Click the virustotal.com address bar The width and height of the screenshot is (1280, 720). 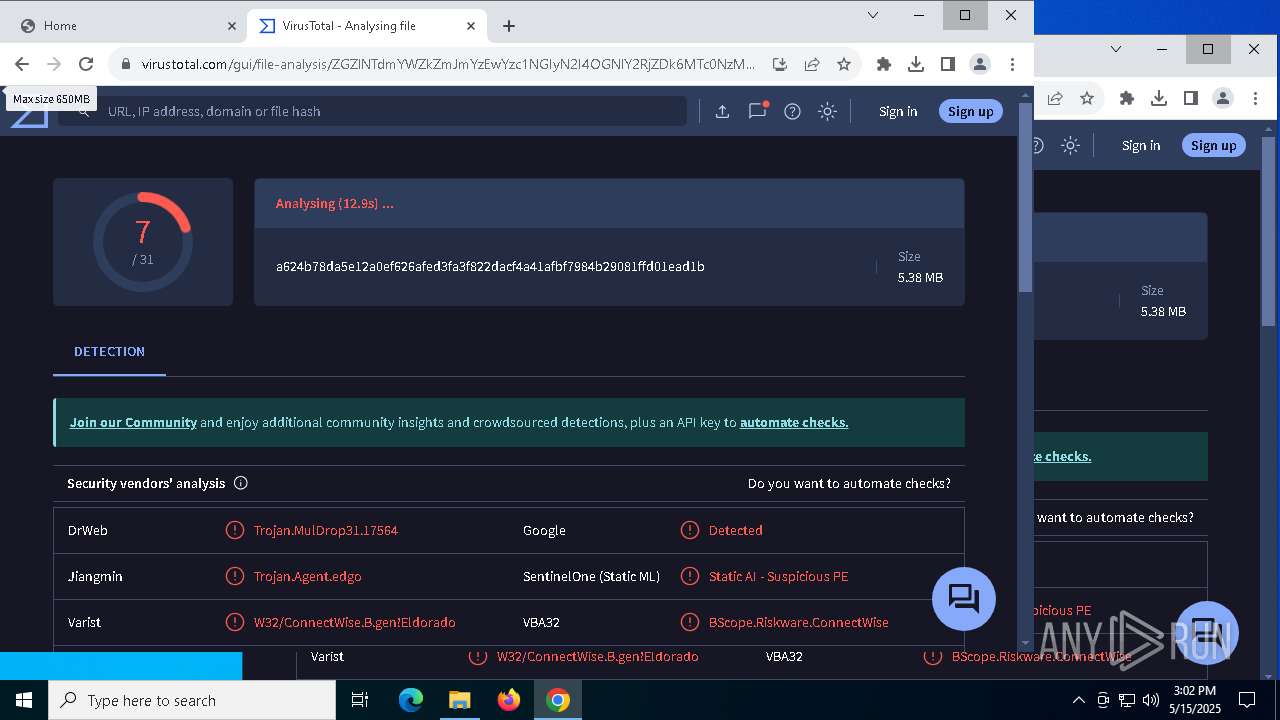point(448,64)
